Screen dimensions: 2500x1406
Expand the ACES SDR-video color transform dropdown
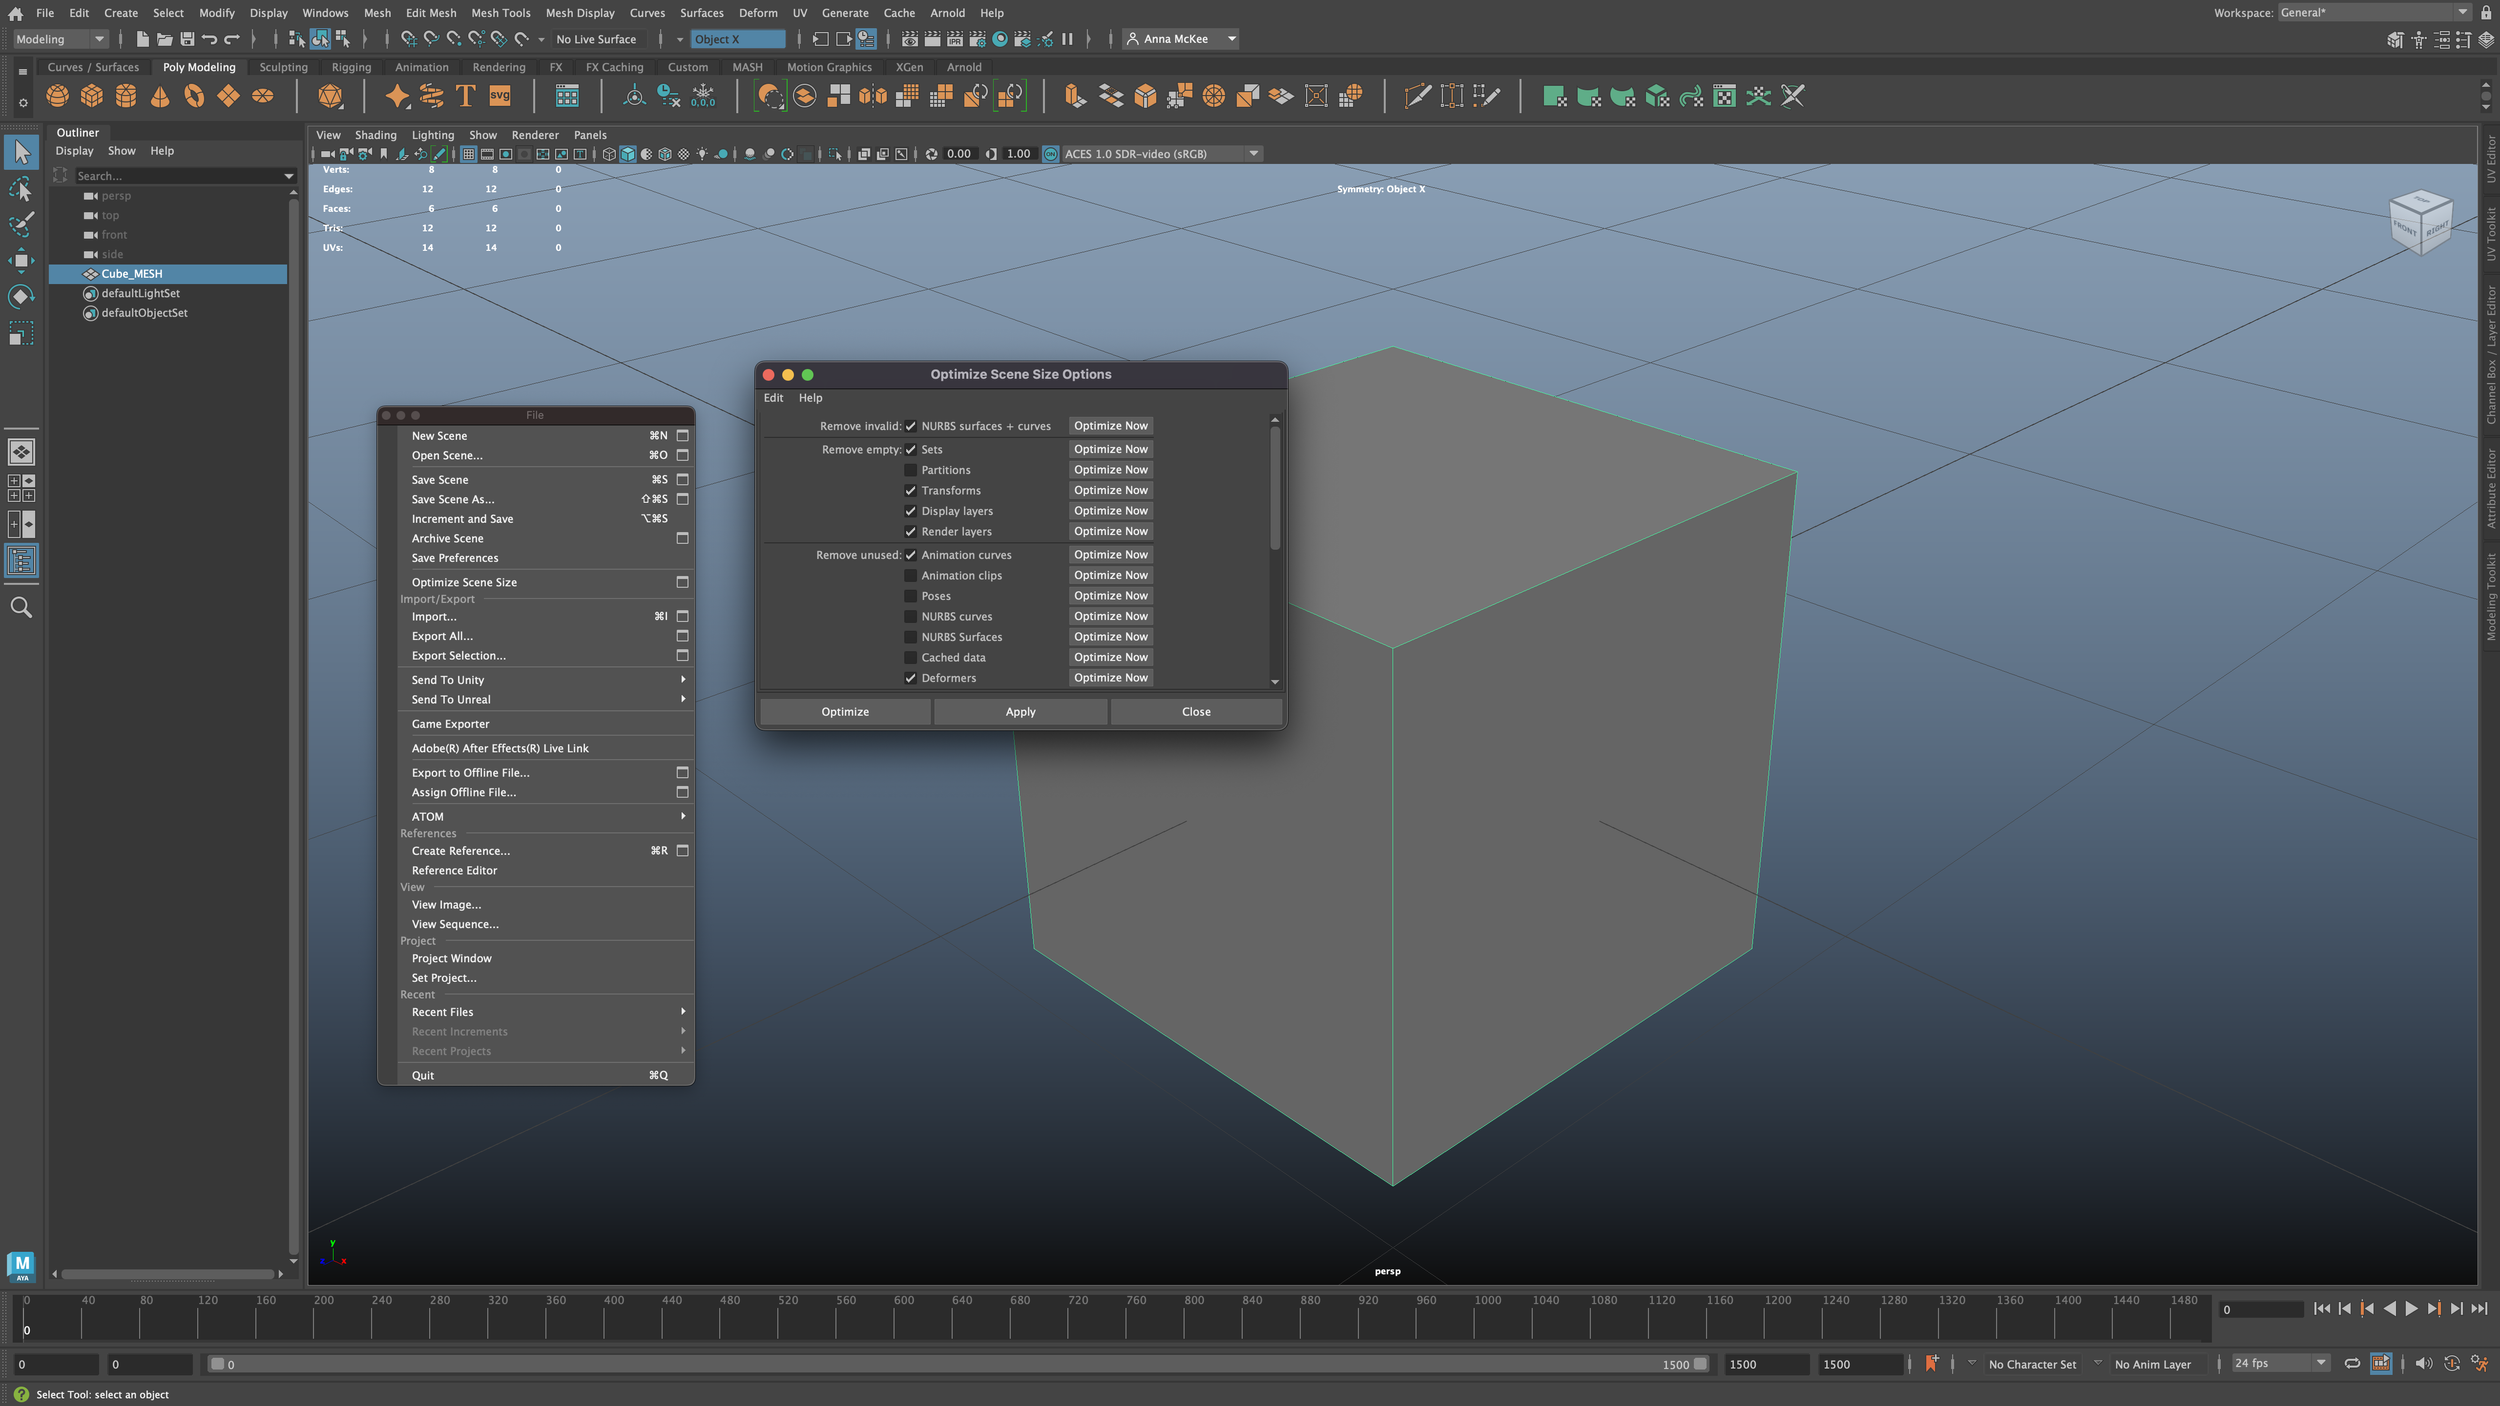tap(1252, 154)
